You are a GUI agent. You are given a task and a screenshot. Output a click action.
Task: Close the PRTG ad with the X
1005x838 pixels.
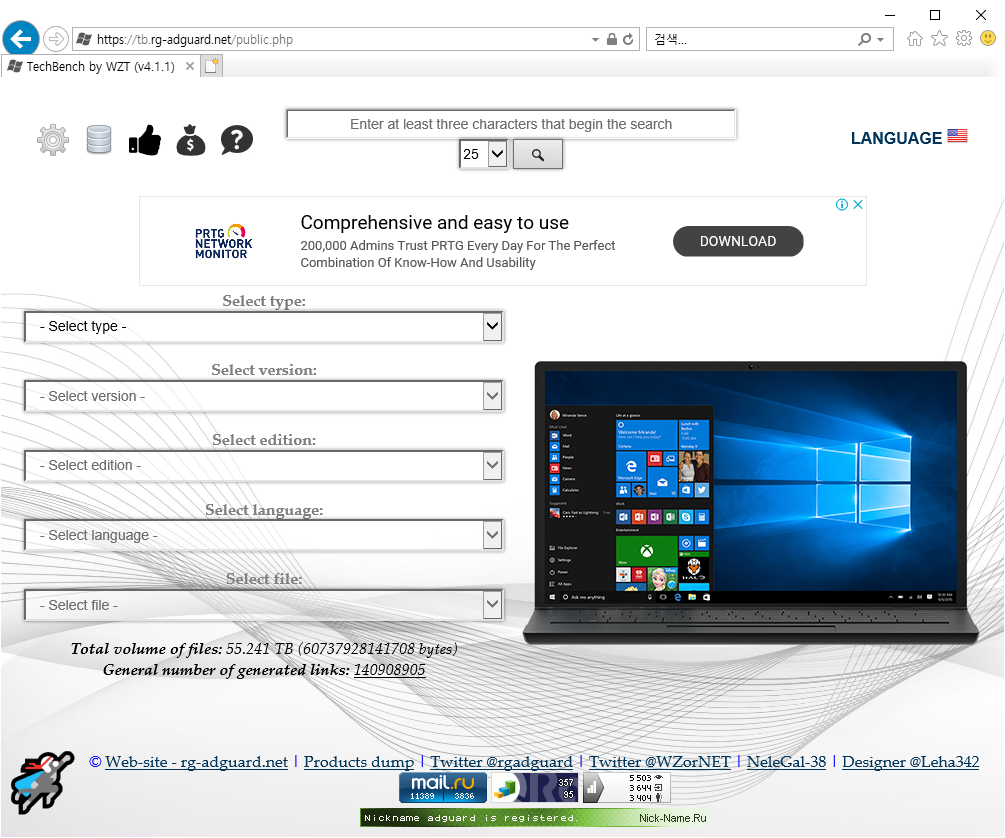858,205
